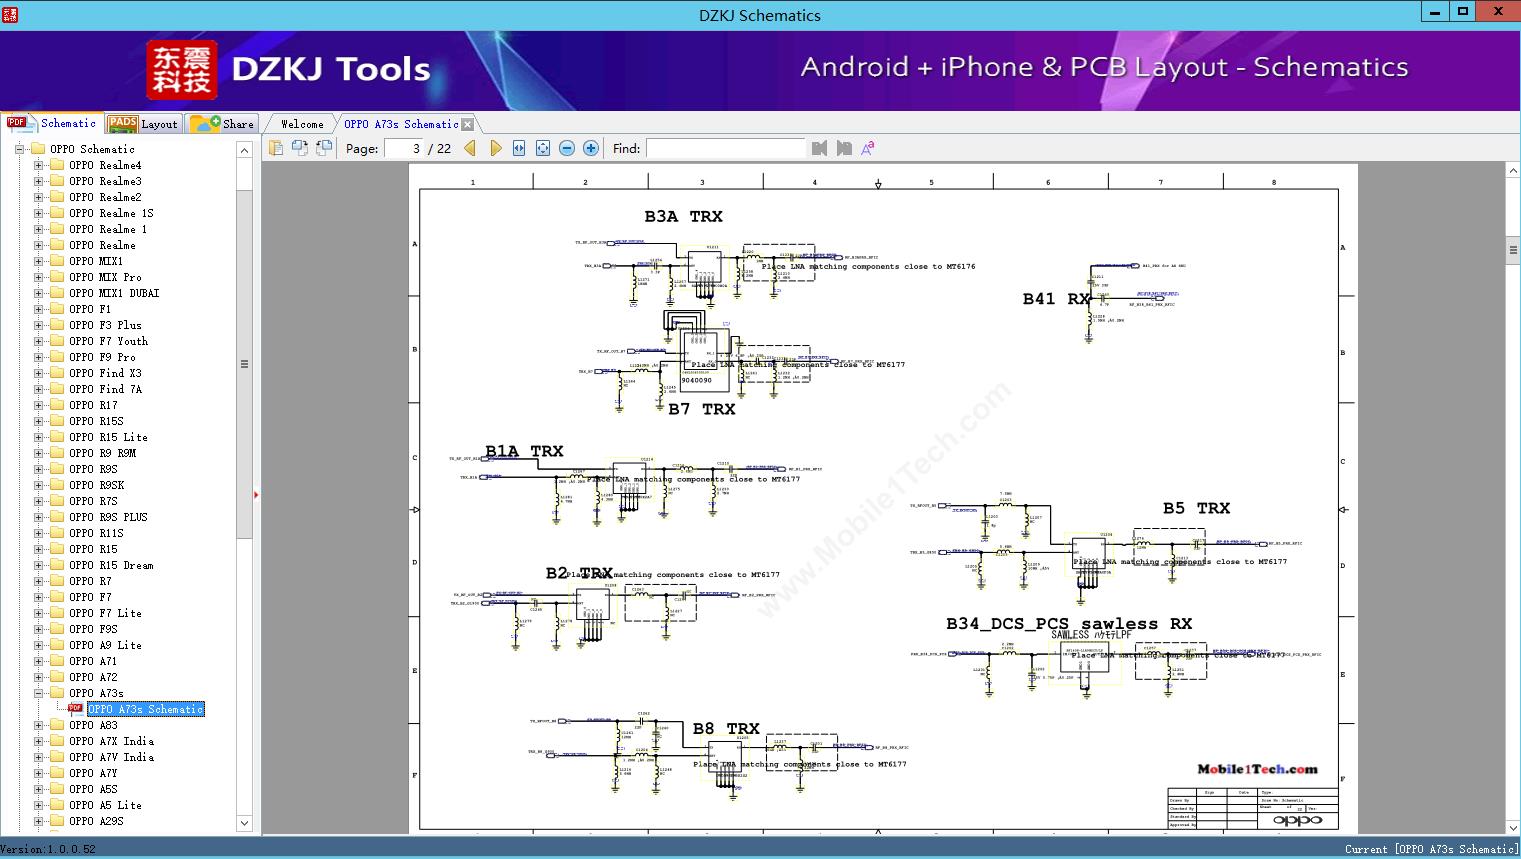Expand the OPPO R15 Lite folder
1521x859 pixels.
38,437
